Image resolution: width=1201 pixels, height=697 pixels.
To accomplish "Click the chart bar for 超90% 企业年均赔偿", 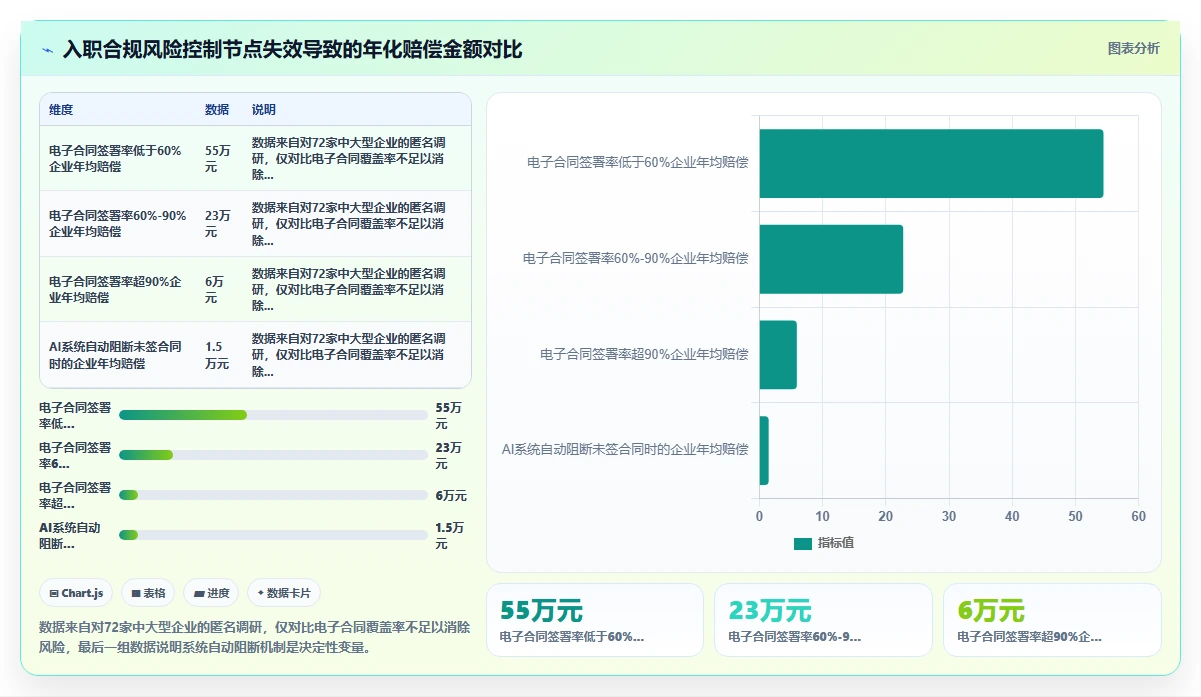I will point(778,355).
